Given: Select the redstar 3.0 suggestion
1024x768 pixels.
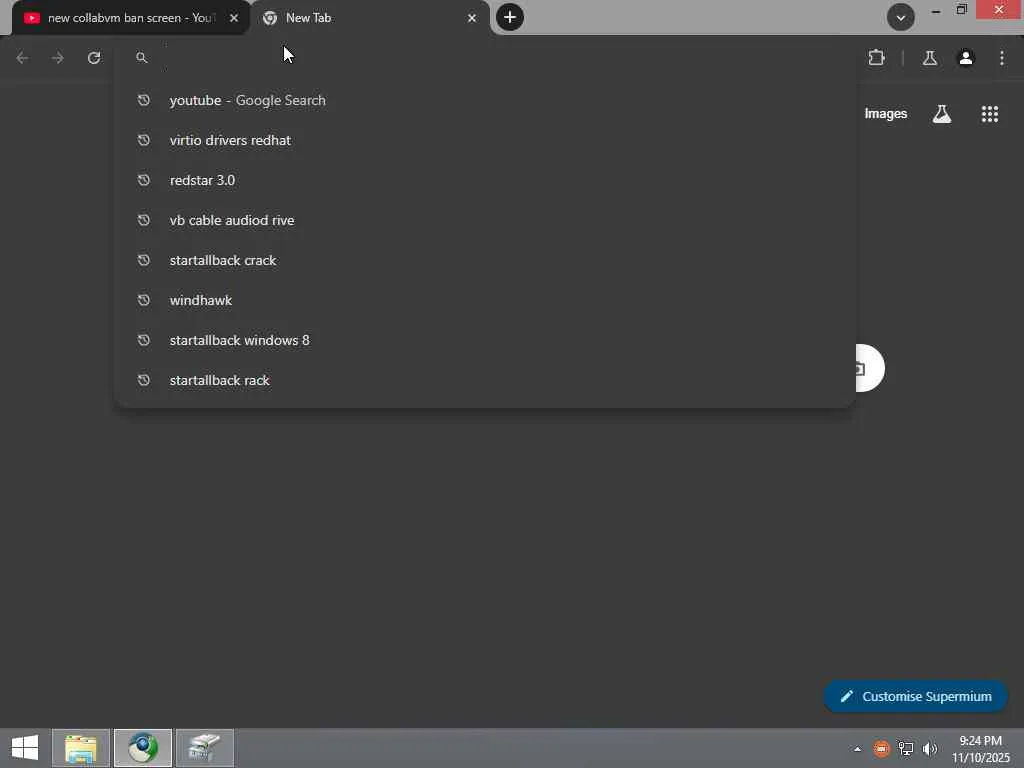Looking at the screenshot, I should (485, 180).
